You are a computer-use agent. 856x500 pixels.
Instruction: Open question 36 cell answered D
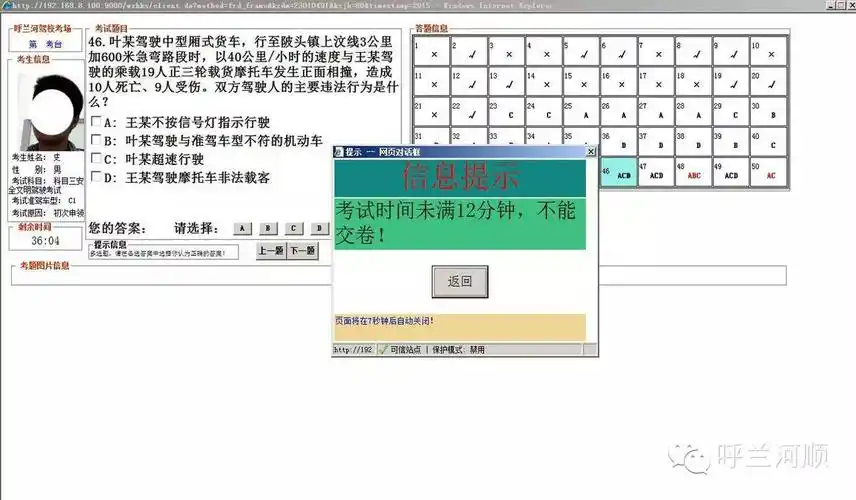point(619,142)
